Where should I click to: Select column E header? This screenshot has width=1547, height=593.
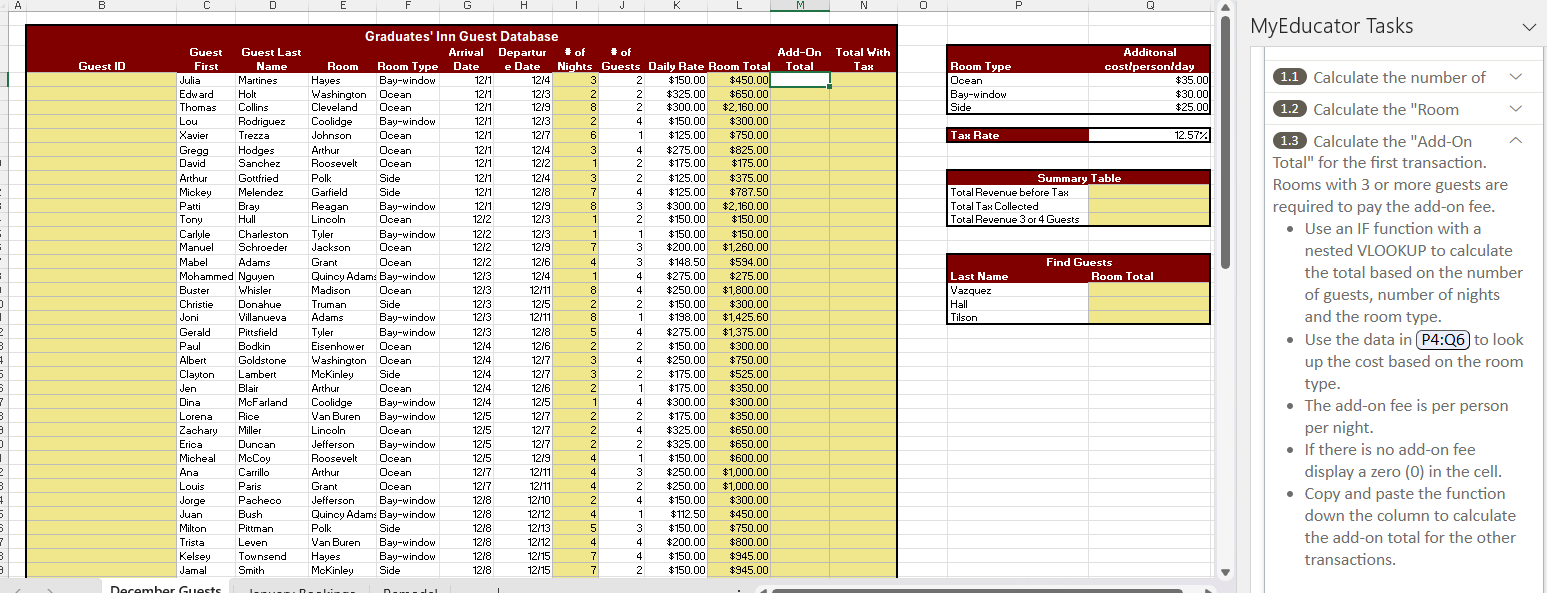click(343, 6)
